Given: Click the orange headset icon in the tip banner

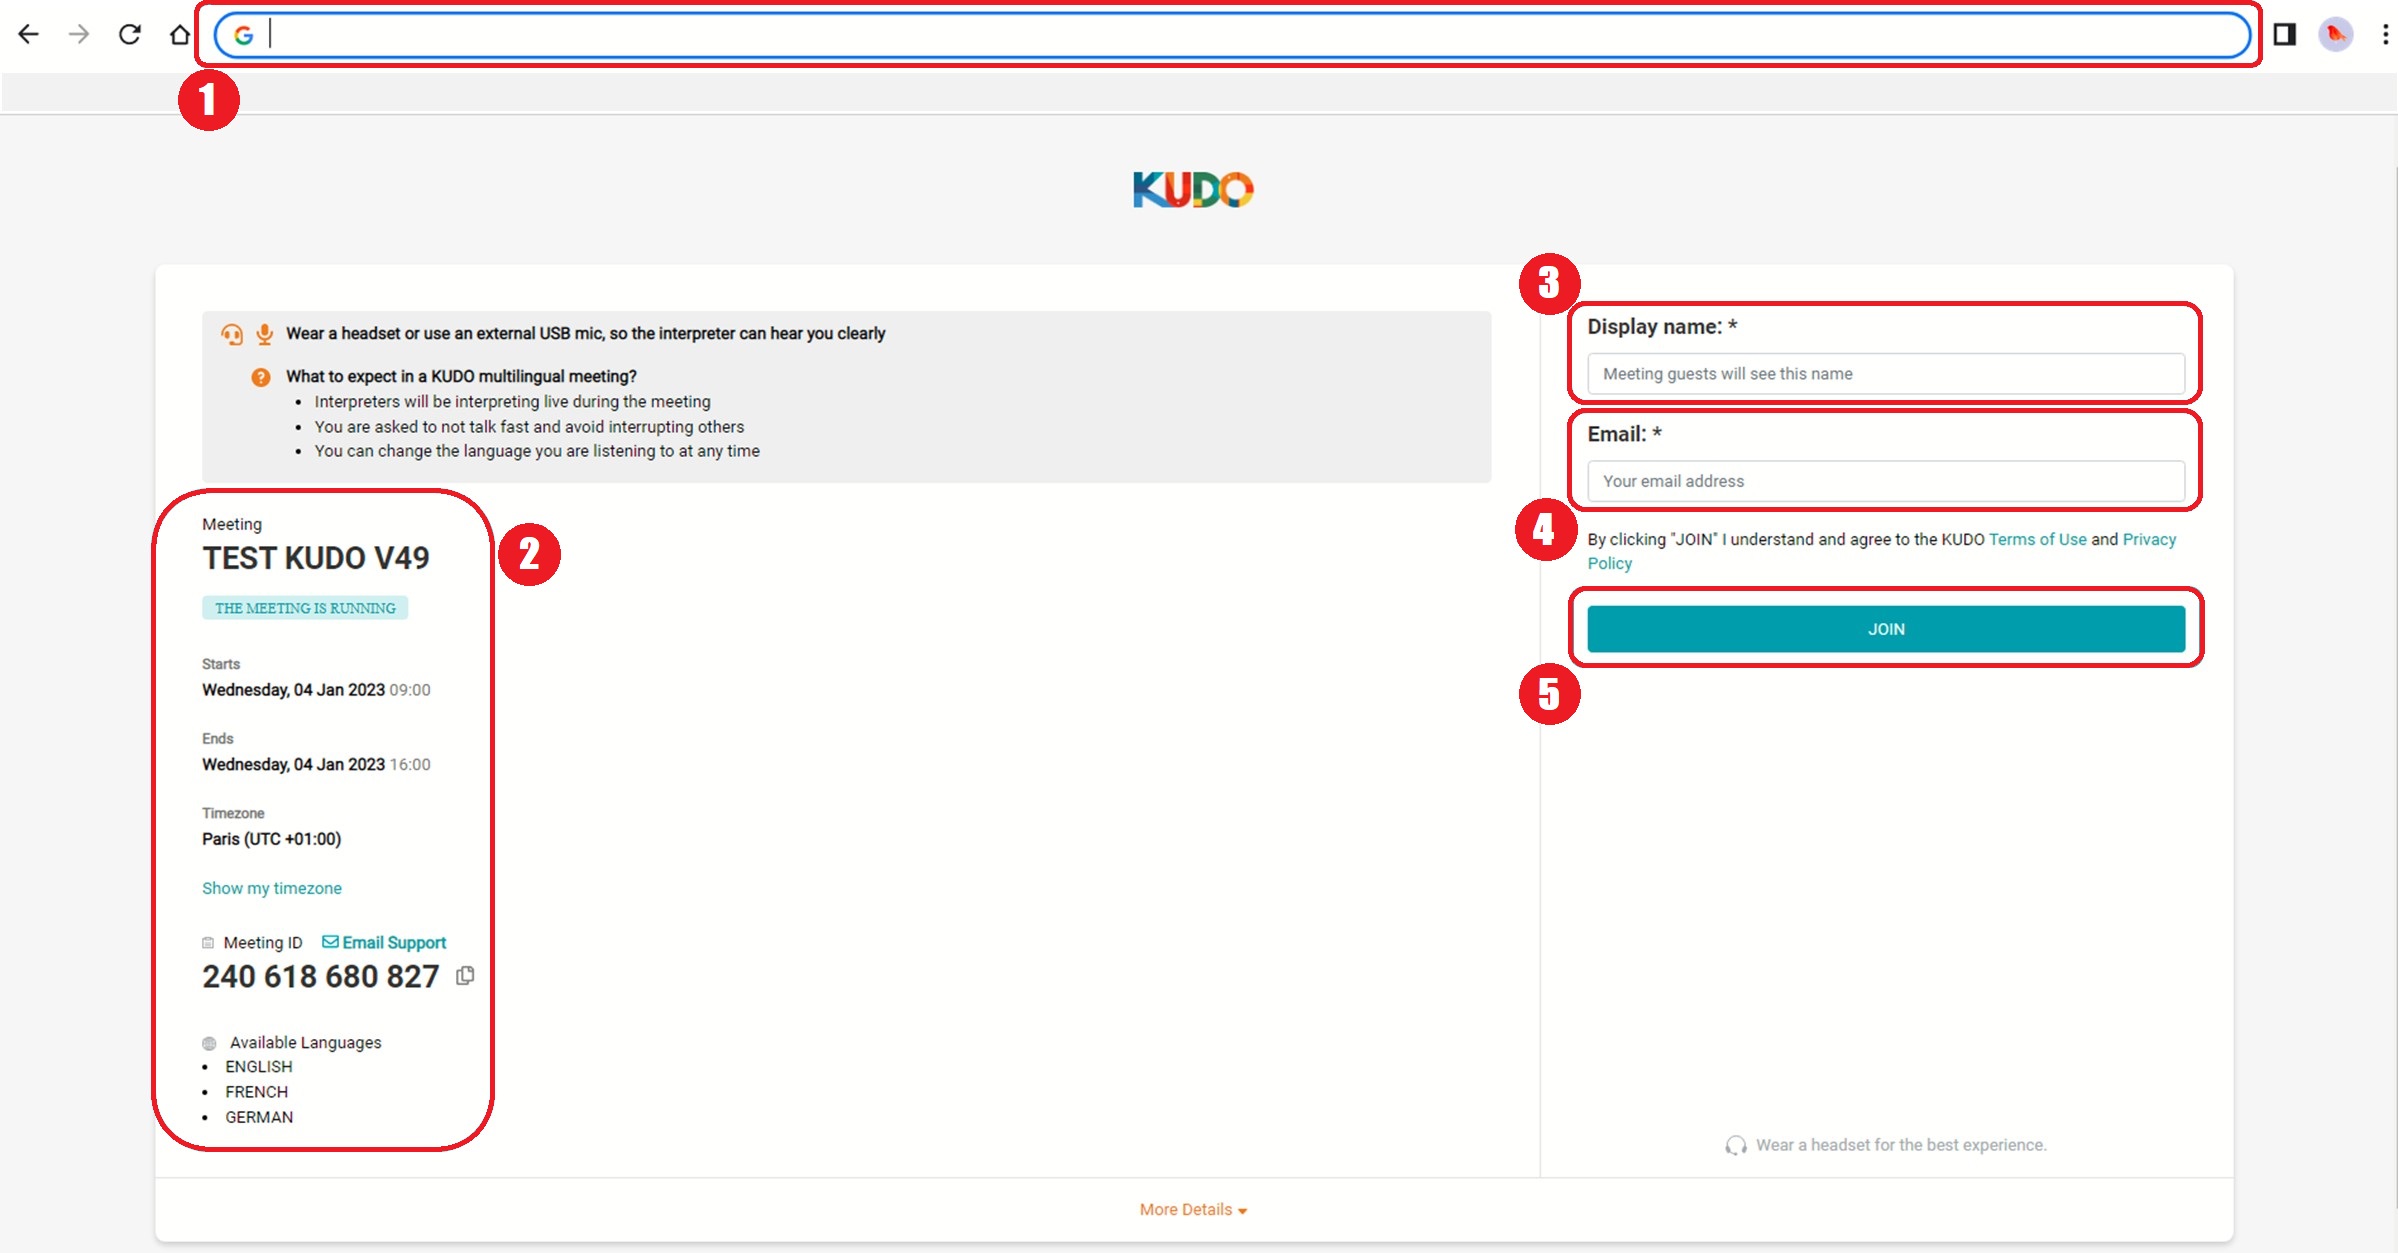Looking at the screenshot, I should [232, 334].
